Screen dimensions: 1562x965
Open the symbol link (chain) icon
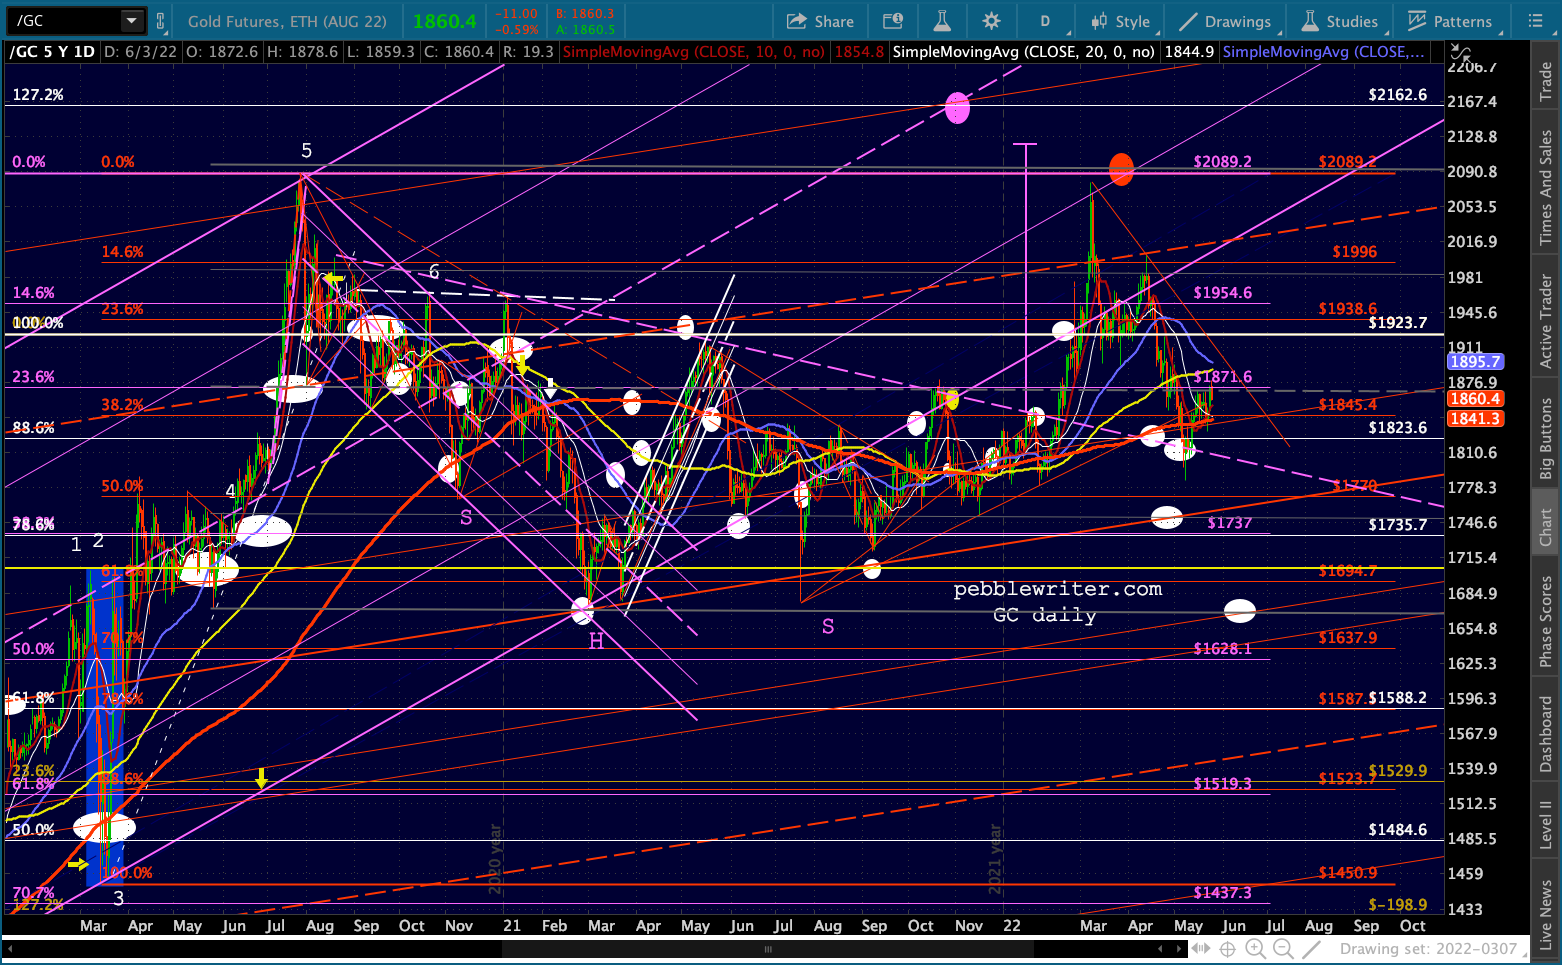pyautogui.click(x=160, y=21)
